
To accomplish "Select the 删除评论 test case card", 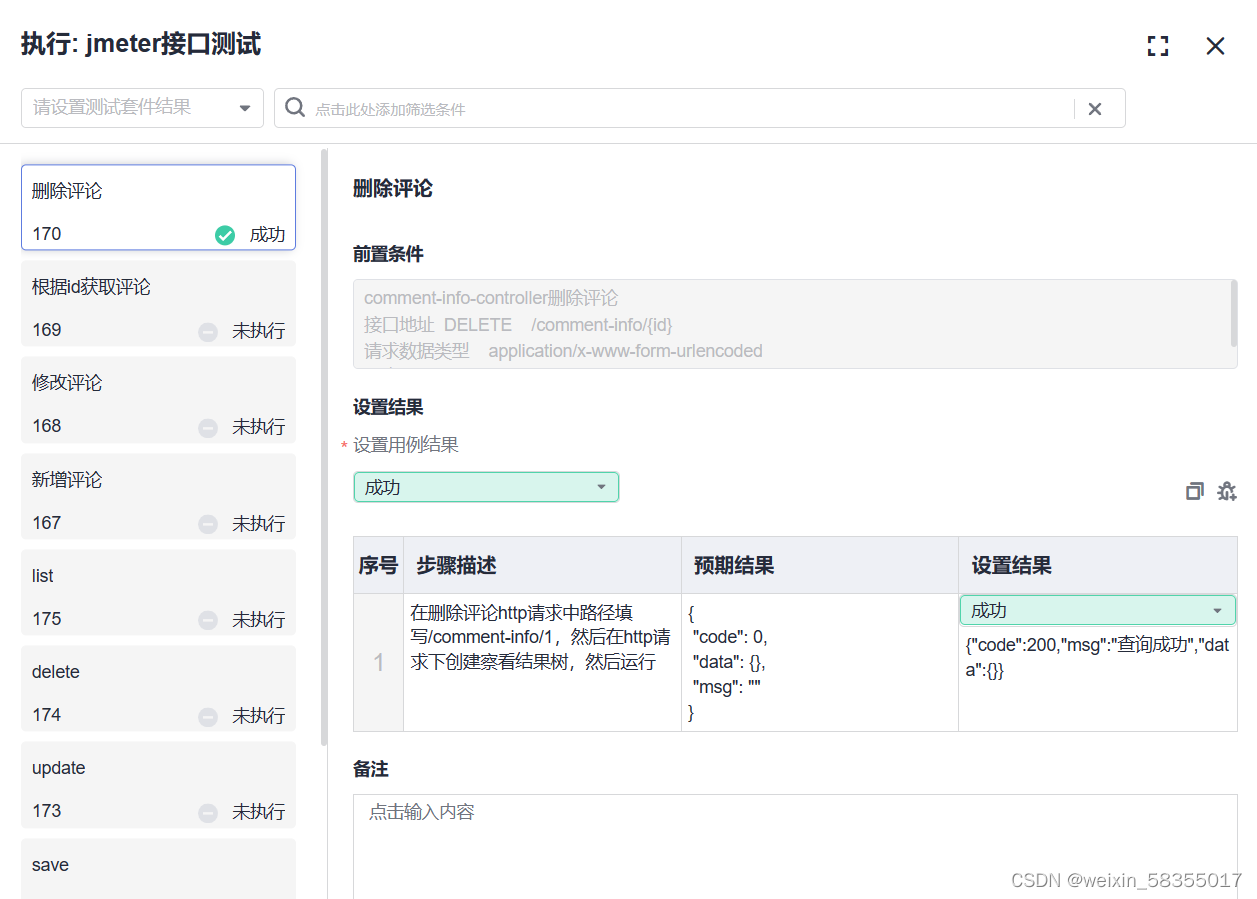I will (x=158, y=207).
